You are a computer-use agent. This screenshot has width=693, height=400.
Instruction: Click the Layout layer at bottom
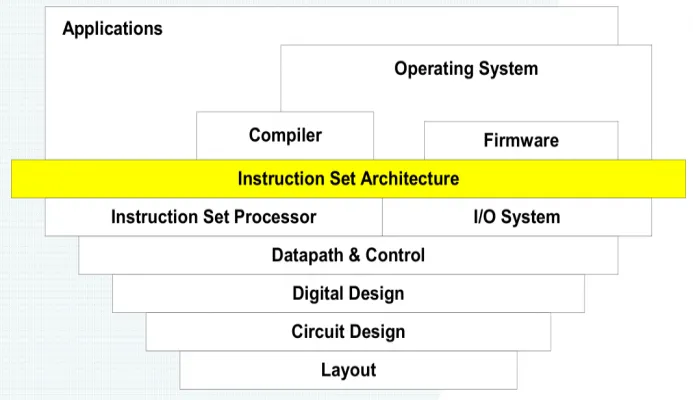(x=348, y=370)
